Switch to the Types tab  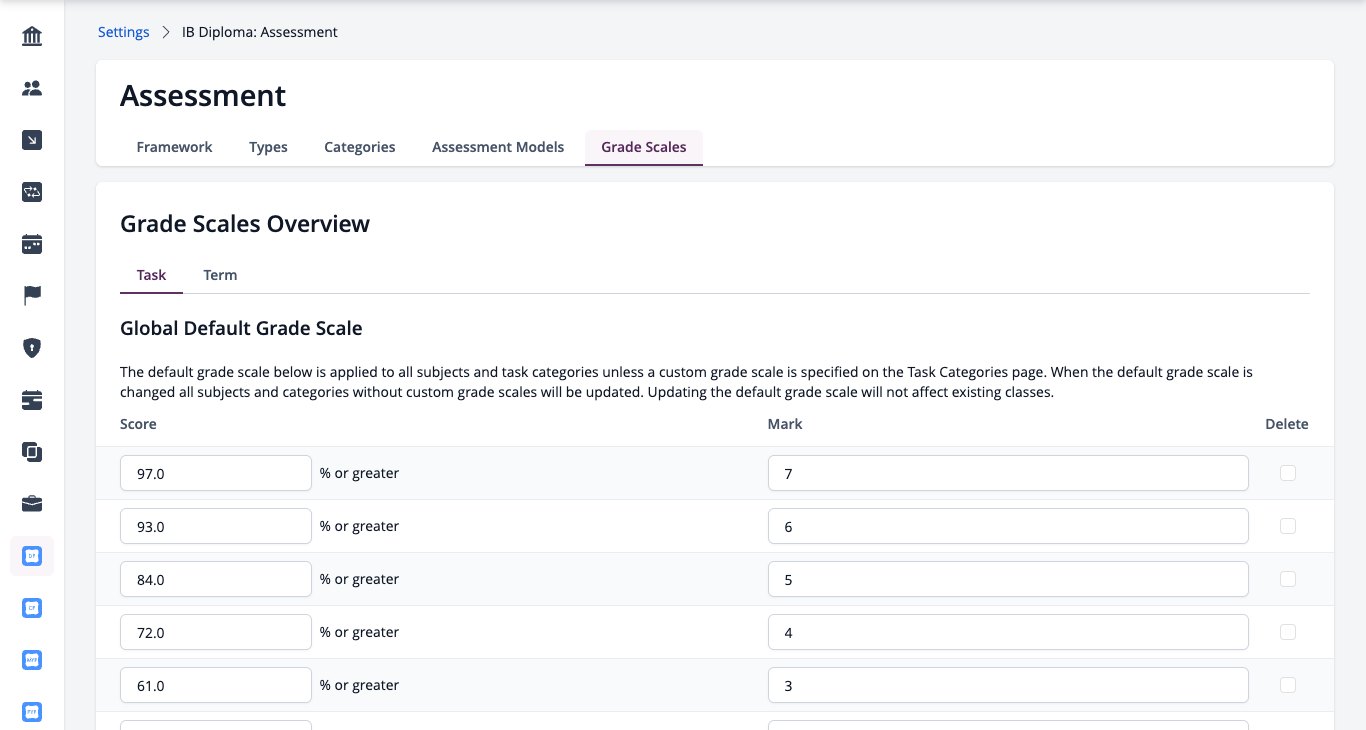point(268,147)
